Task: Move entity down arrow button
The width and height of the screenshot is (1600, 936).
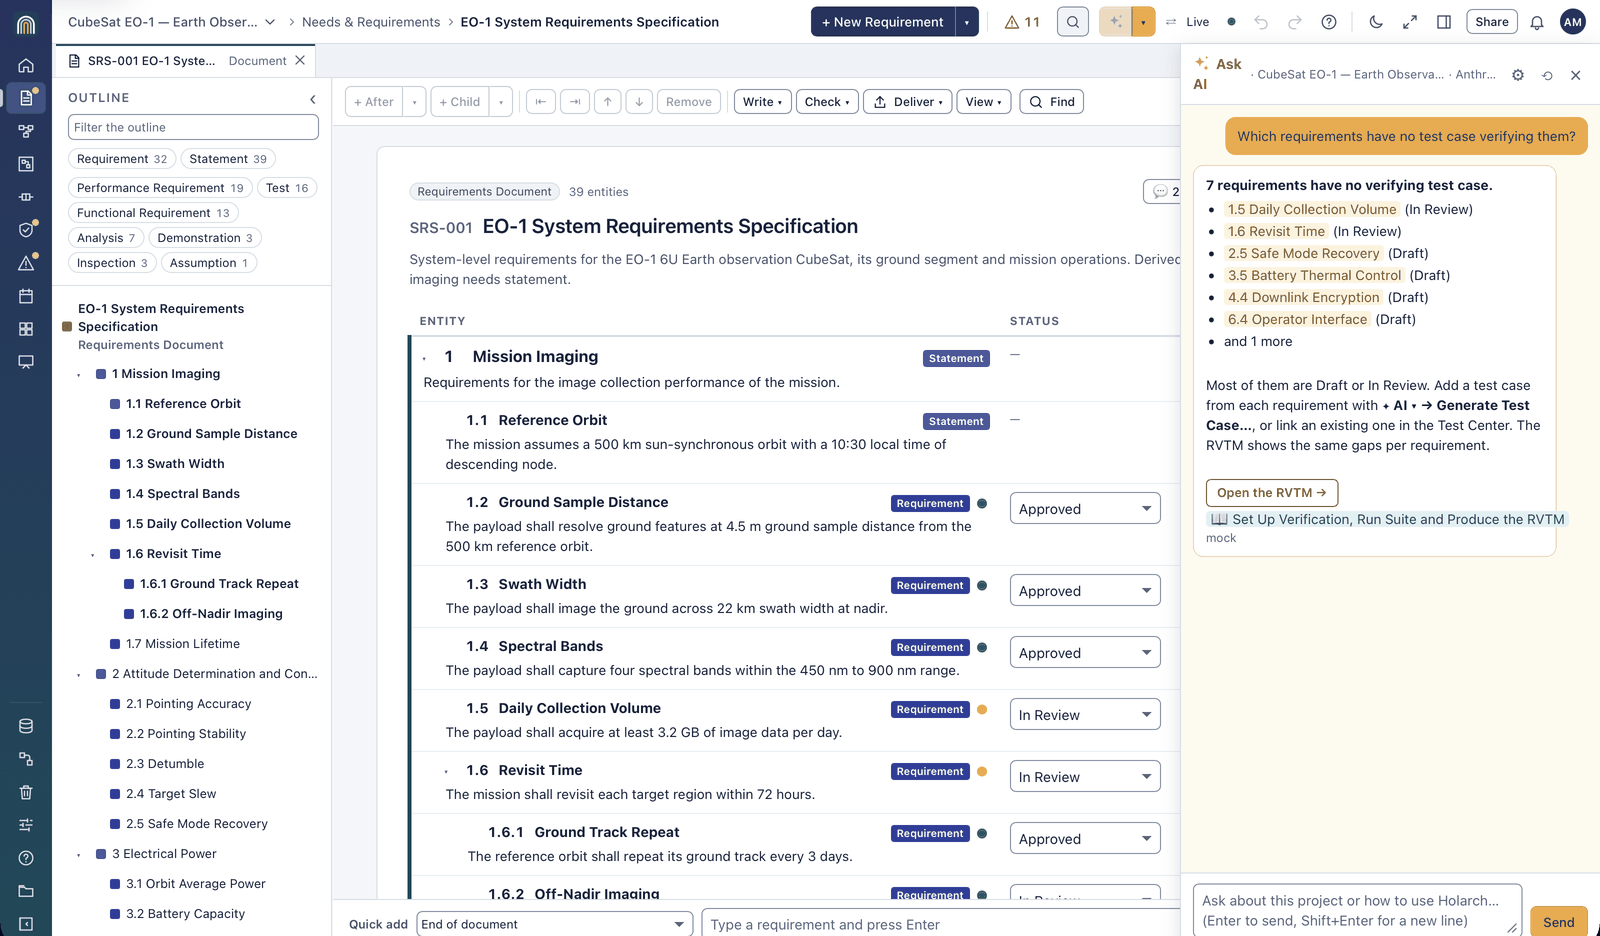Action: click(x=640, y=102)
